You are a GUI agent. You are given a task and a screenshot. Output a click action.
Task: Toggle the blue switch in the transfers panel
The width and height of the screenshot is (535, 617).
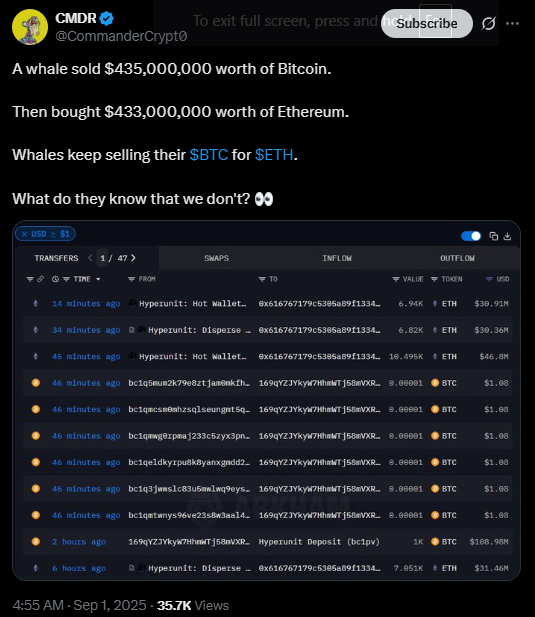click(x=471, y=236)
